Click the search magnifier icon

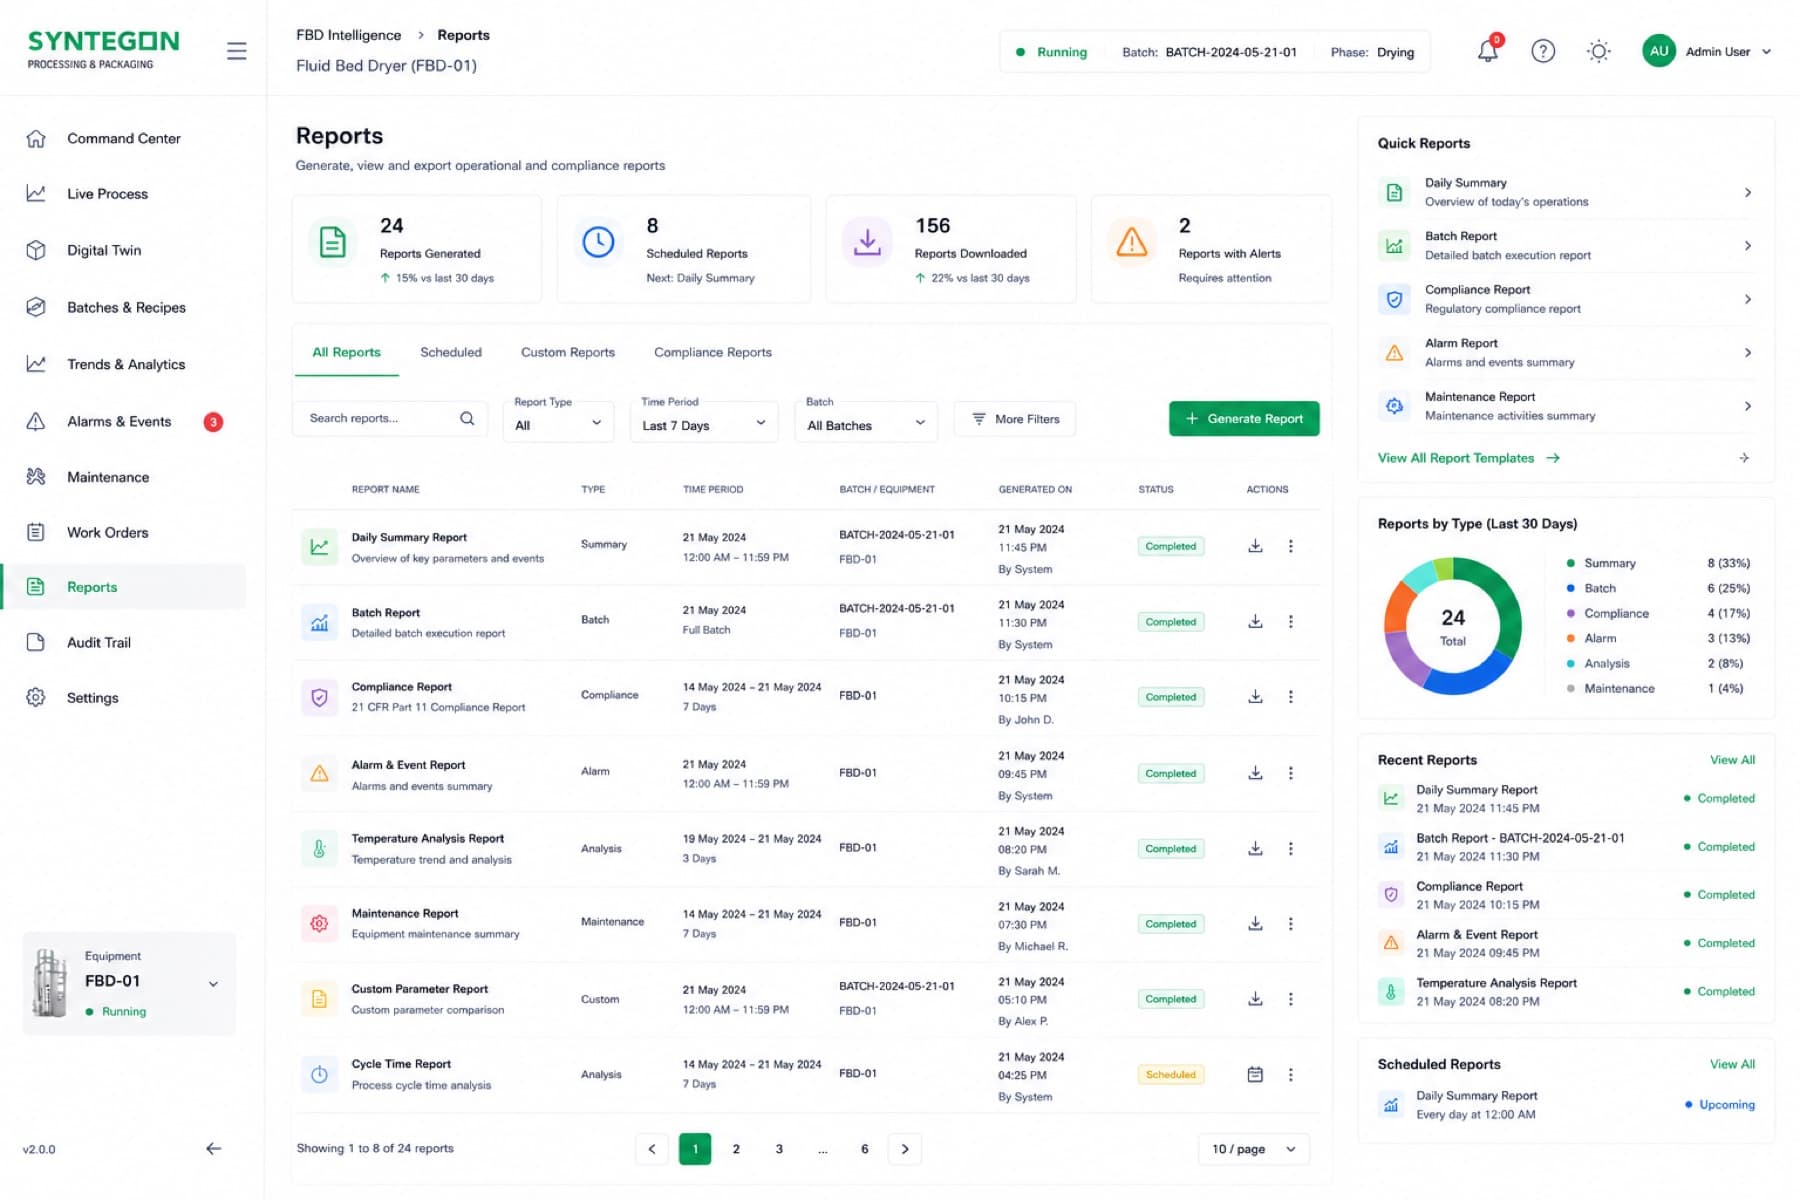(x=467, y=418)
